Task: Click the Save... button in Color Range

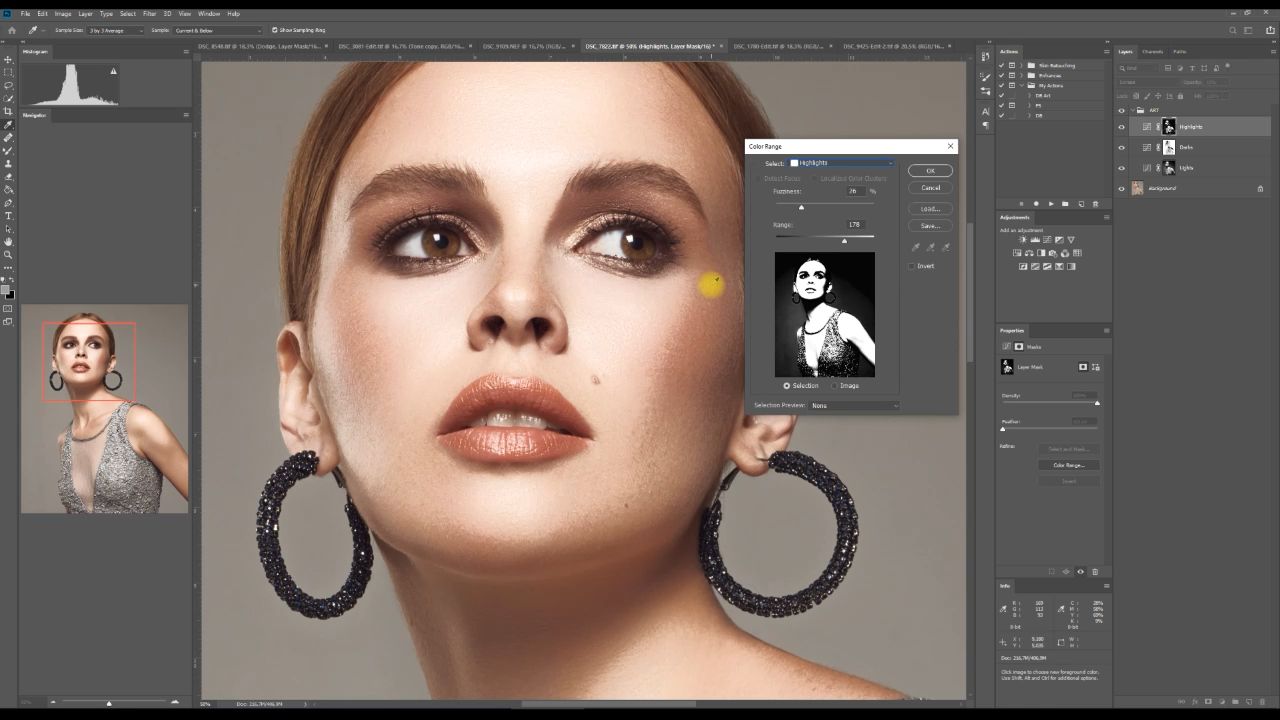Action: (x=930, y=226)
